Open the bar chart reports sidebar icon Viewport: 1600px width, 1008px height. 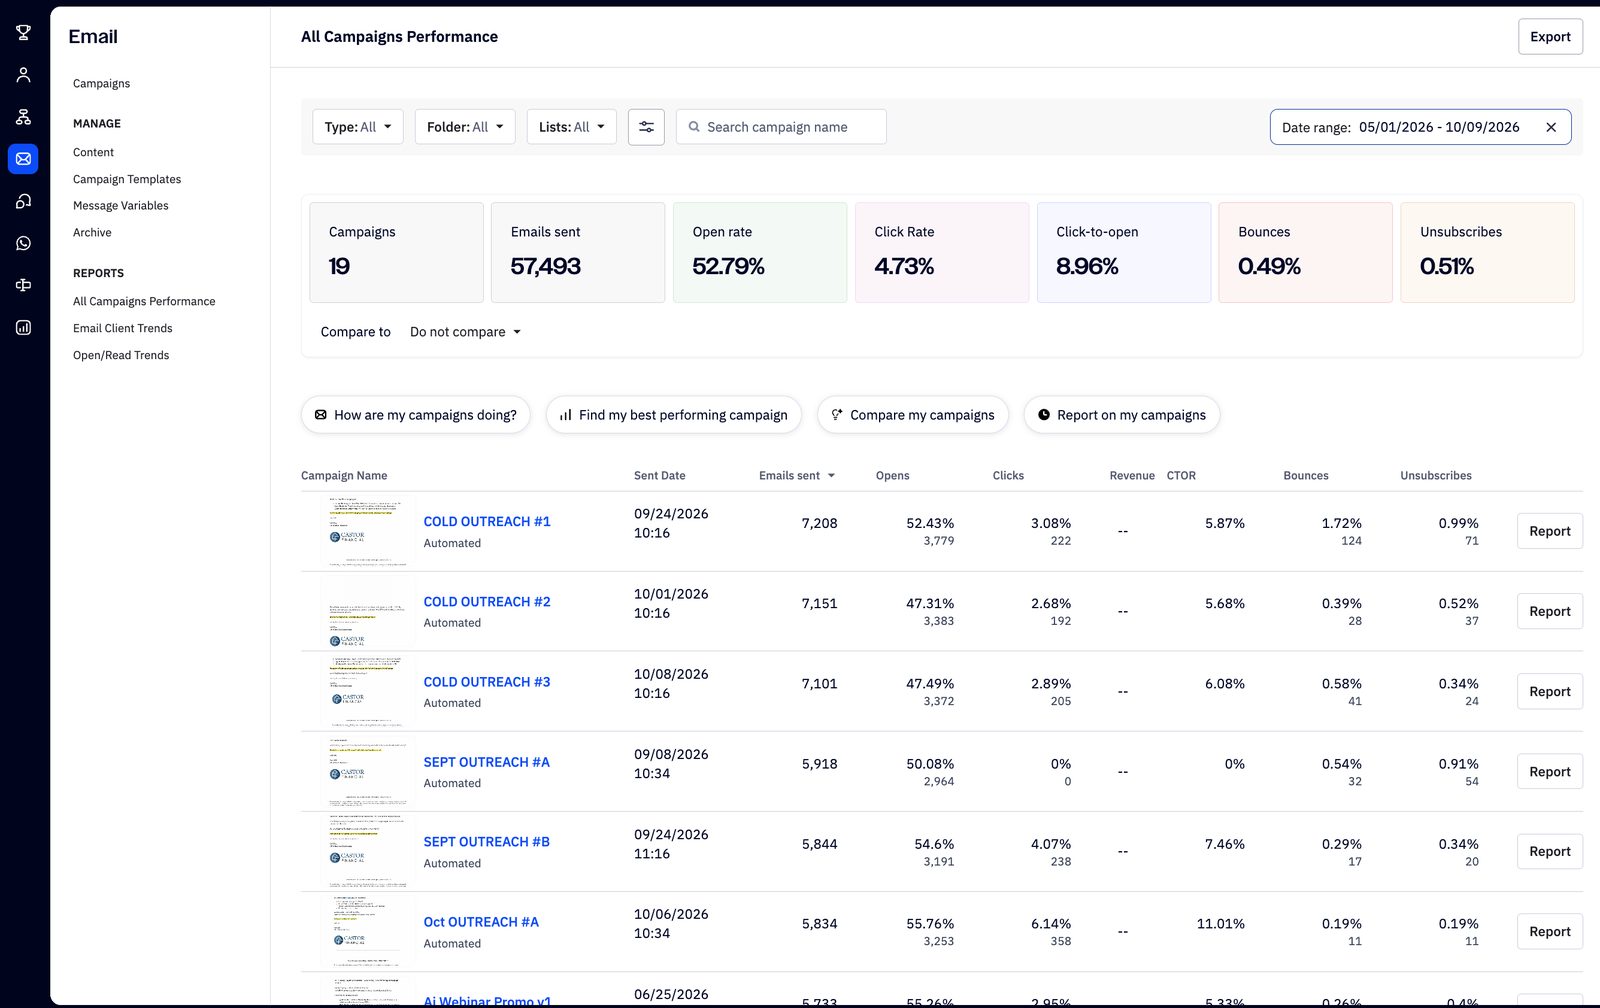[x=23, y=327]
